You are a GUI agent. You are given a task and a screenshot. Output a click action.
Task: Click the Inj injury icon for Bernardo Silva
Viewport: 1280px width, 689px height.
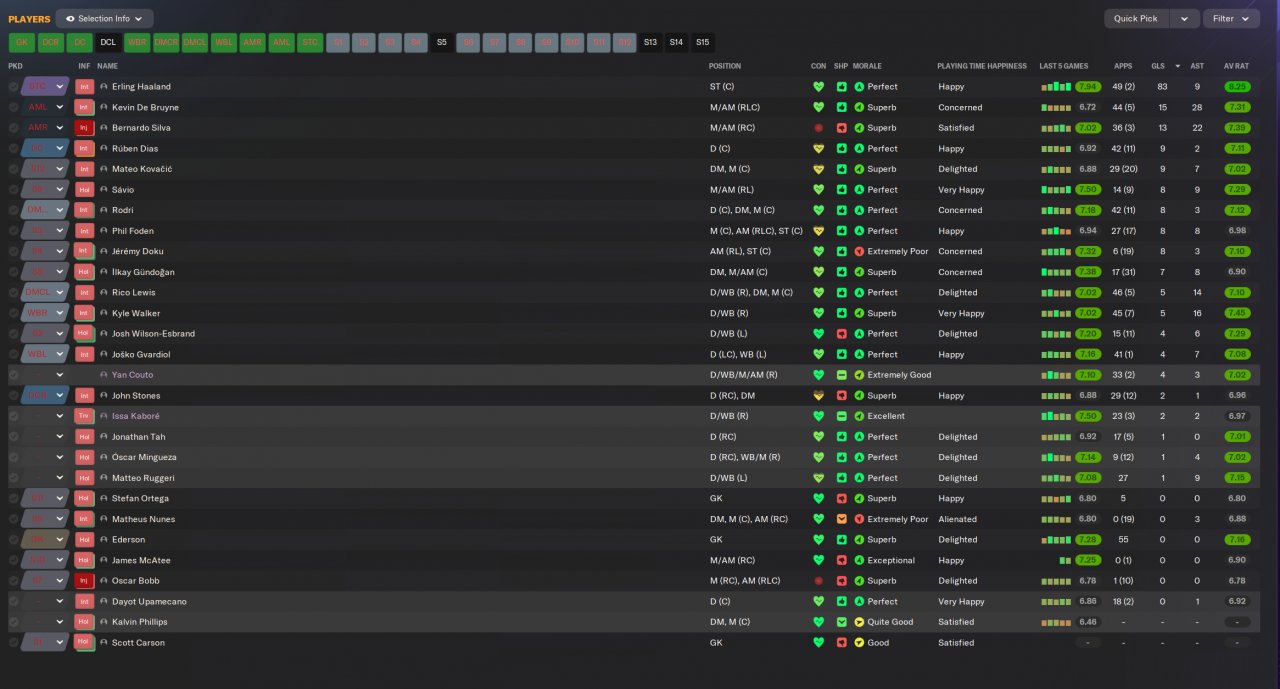pos(84,128)
